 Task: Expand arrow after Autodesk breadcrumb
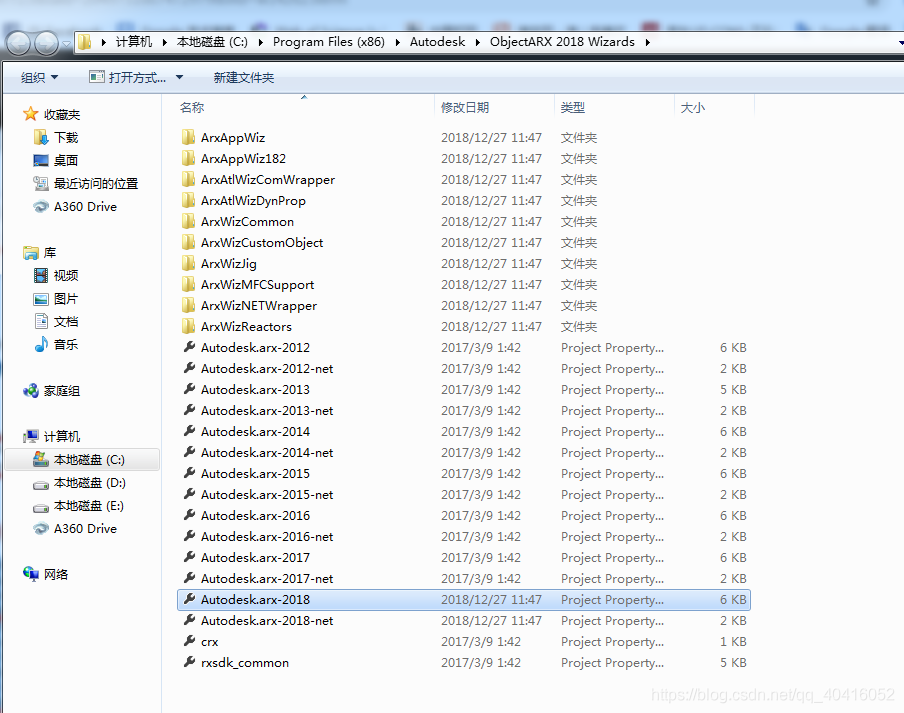(x=477, y=42)
